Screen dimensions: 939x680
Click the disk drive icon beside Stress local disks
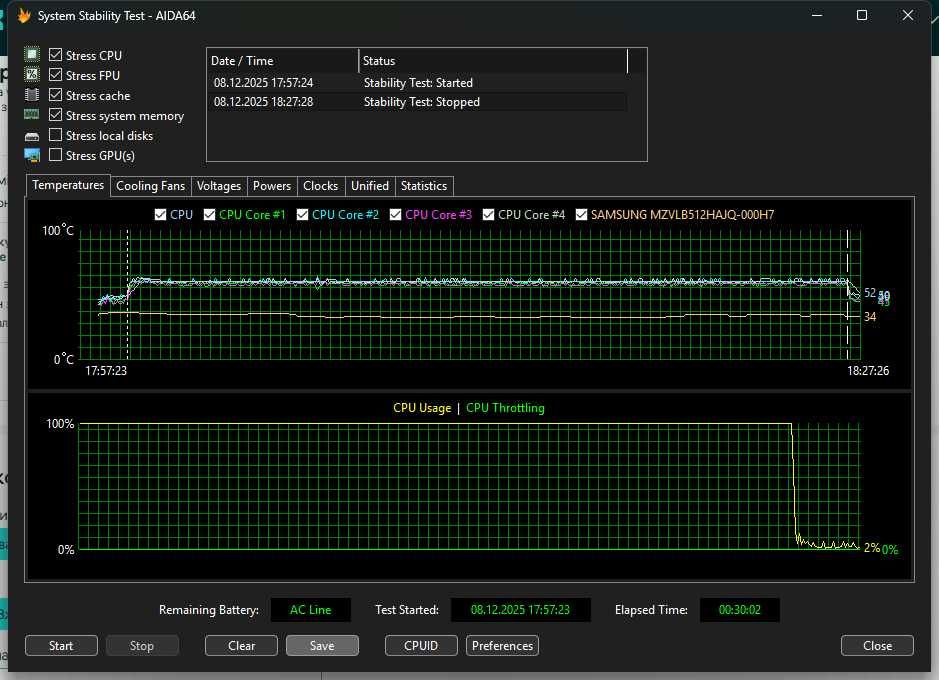tap(32, 135)
